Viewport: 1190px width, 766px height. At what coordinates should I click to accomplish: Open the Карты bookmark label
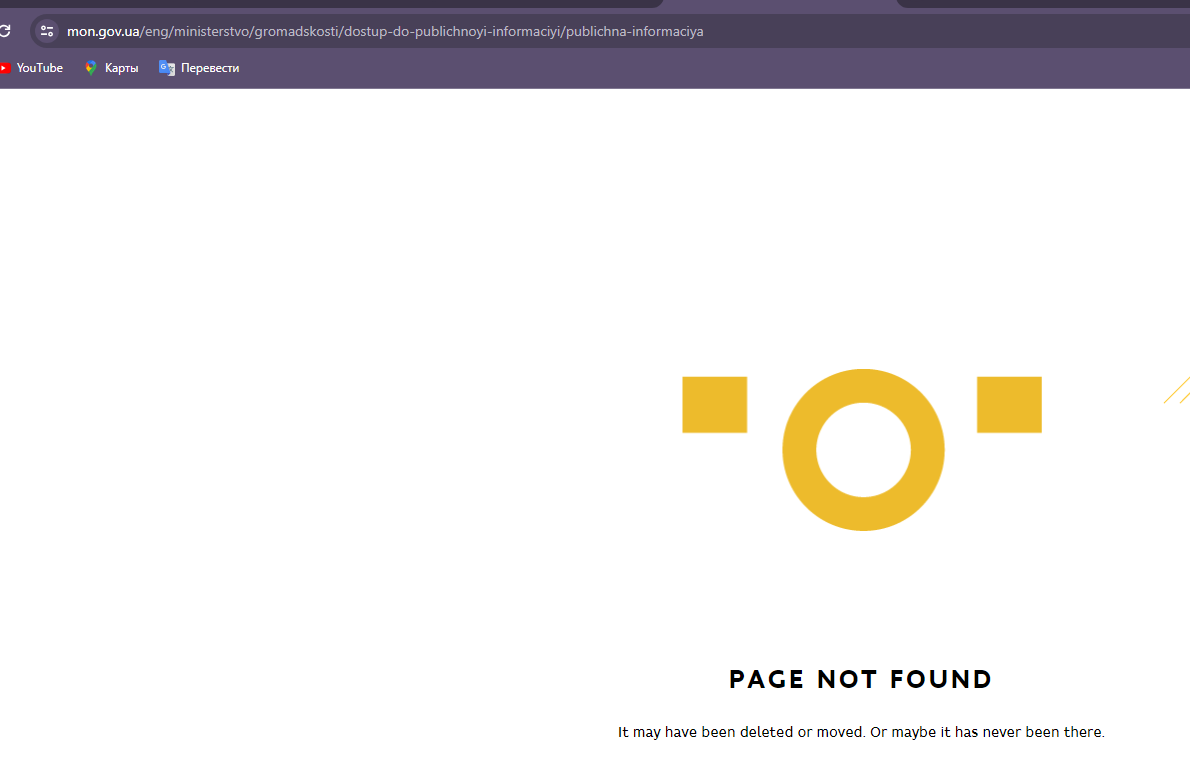tap(121, 68)
